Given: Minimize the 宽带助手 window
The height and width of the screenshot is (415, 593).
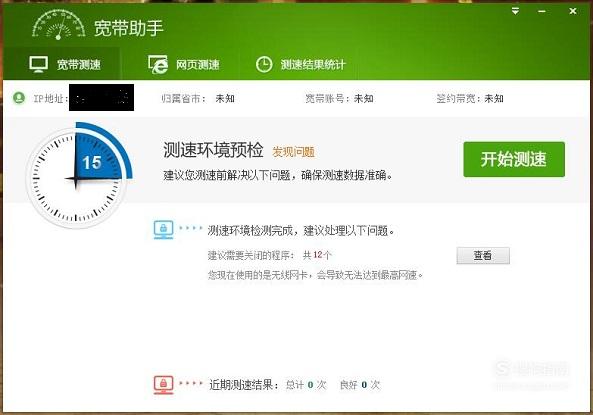Looking at the screenshot, I should click(542, 11).
